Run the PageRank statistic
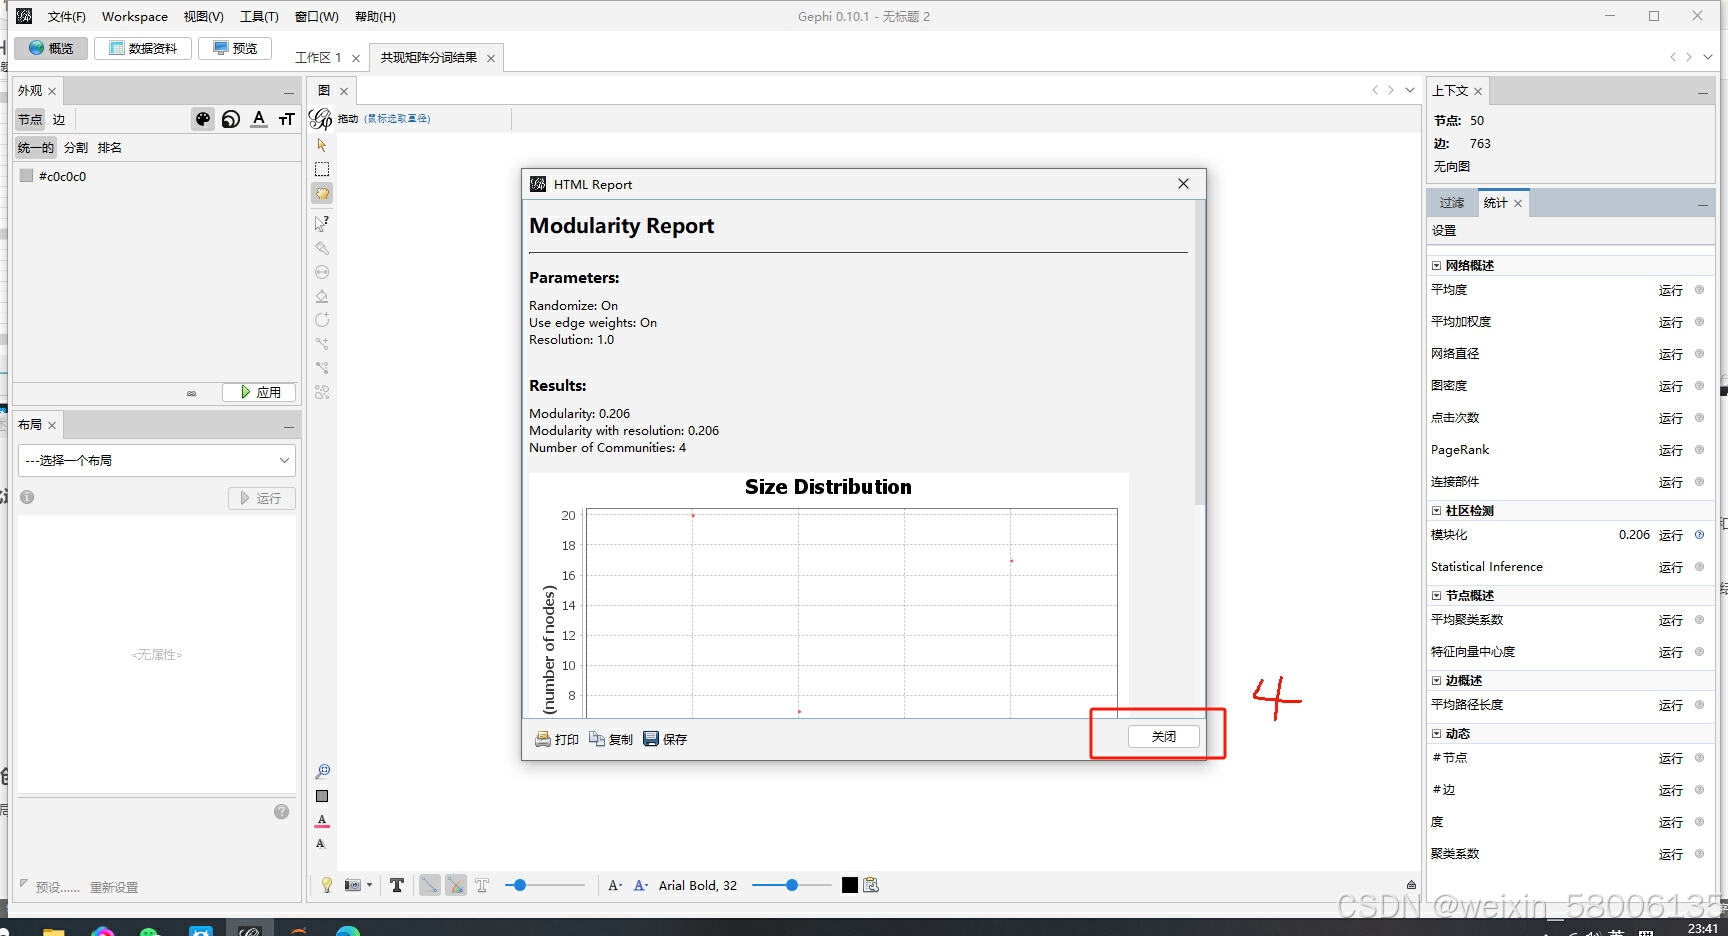The height and width of the screenshot is (936, 1728). pos(1670,450)
